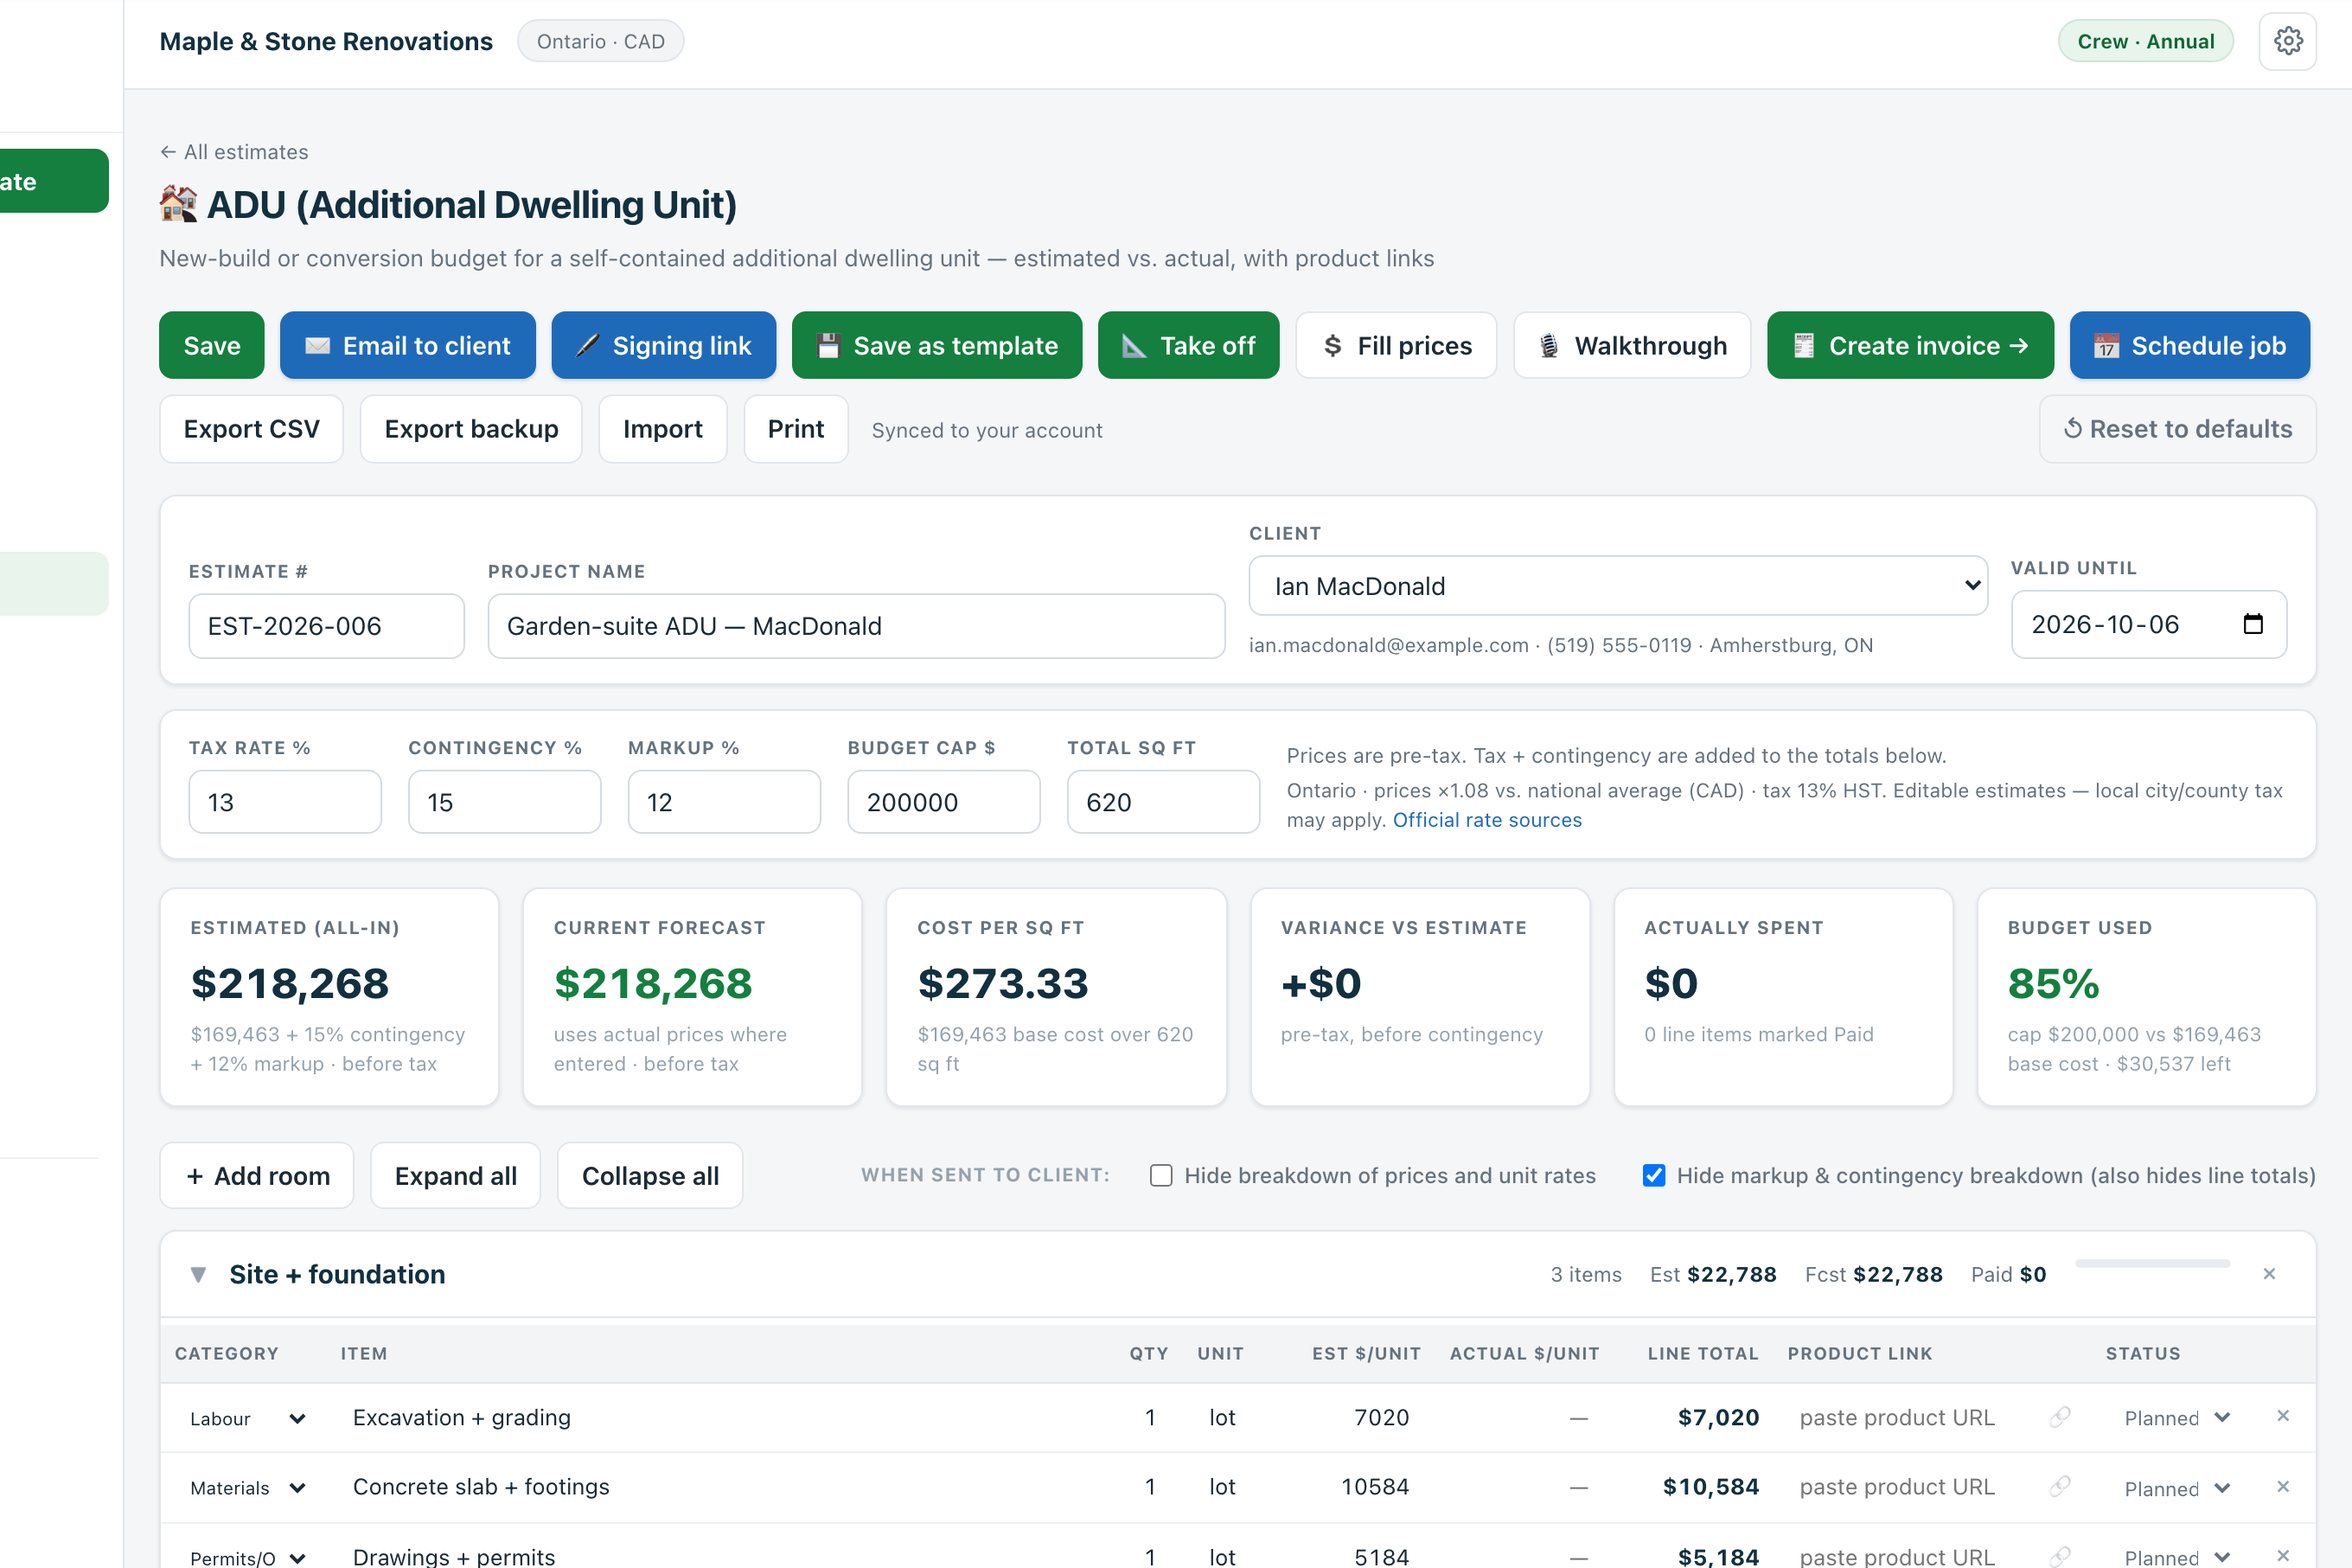Edit the Budget cap $ field

click(x=943, y=802)
